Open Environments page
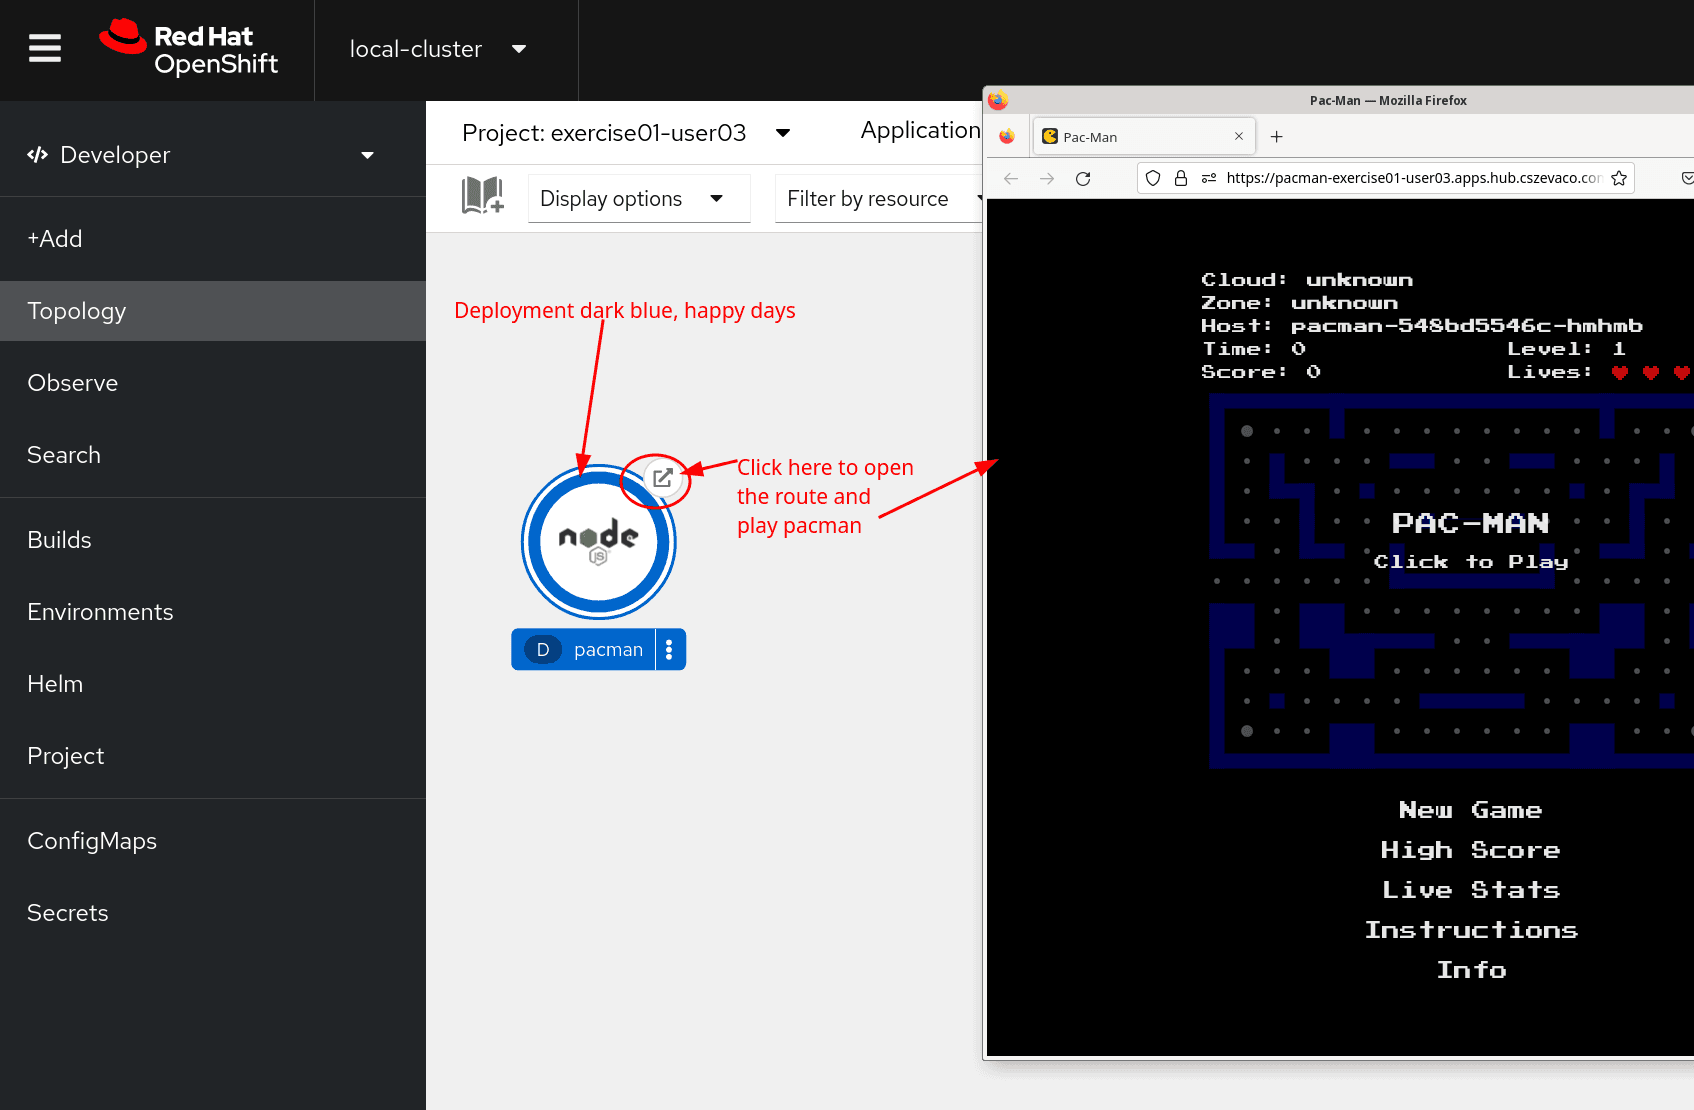The height and width of the screenshot is (1110, 1694). pos(213,612)
